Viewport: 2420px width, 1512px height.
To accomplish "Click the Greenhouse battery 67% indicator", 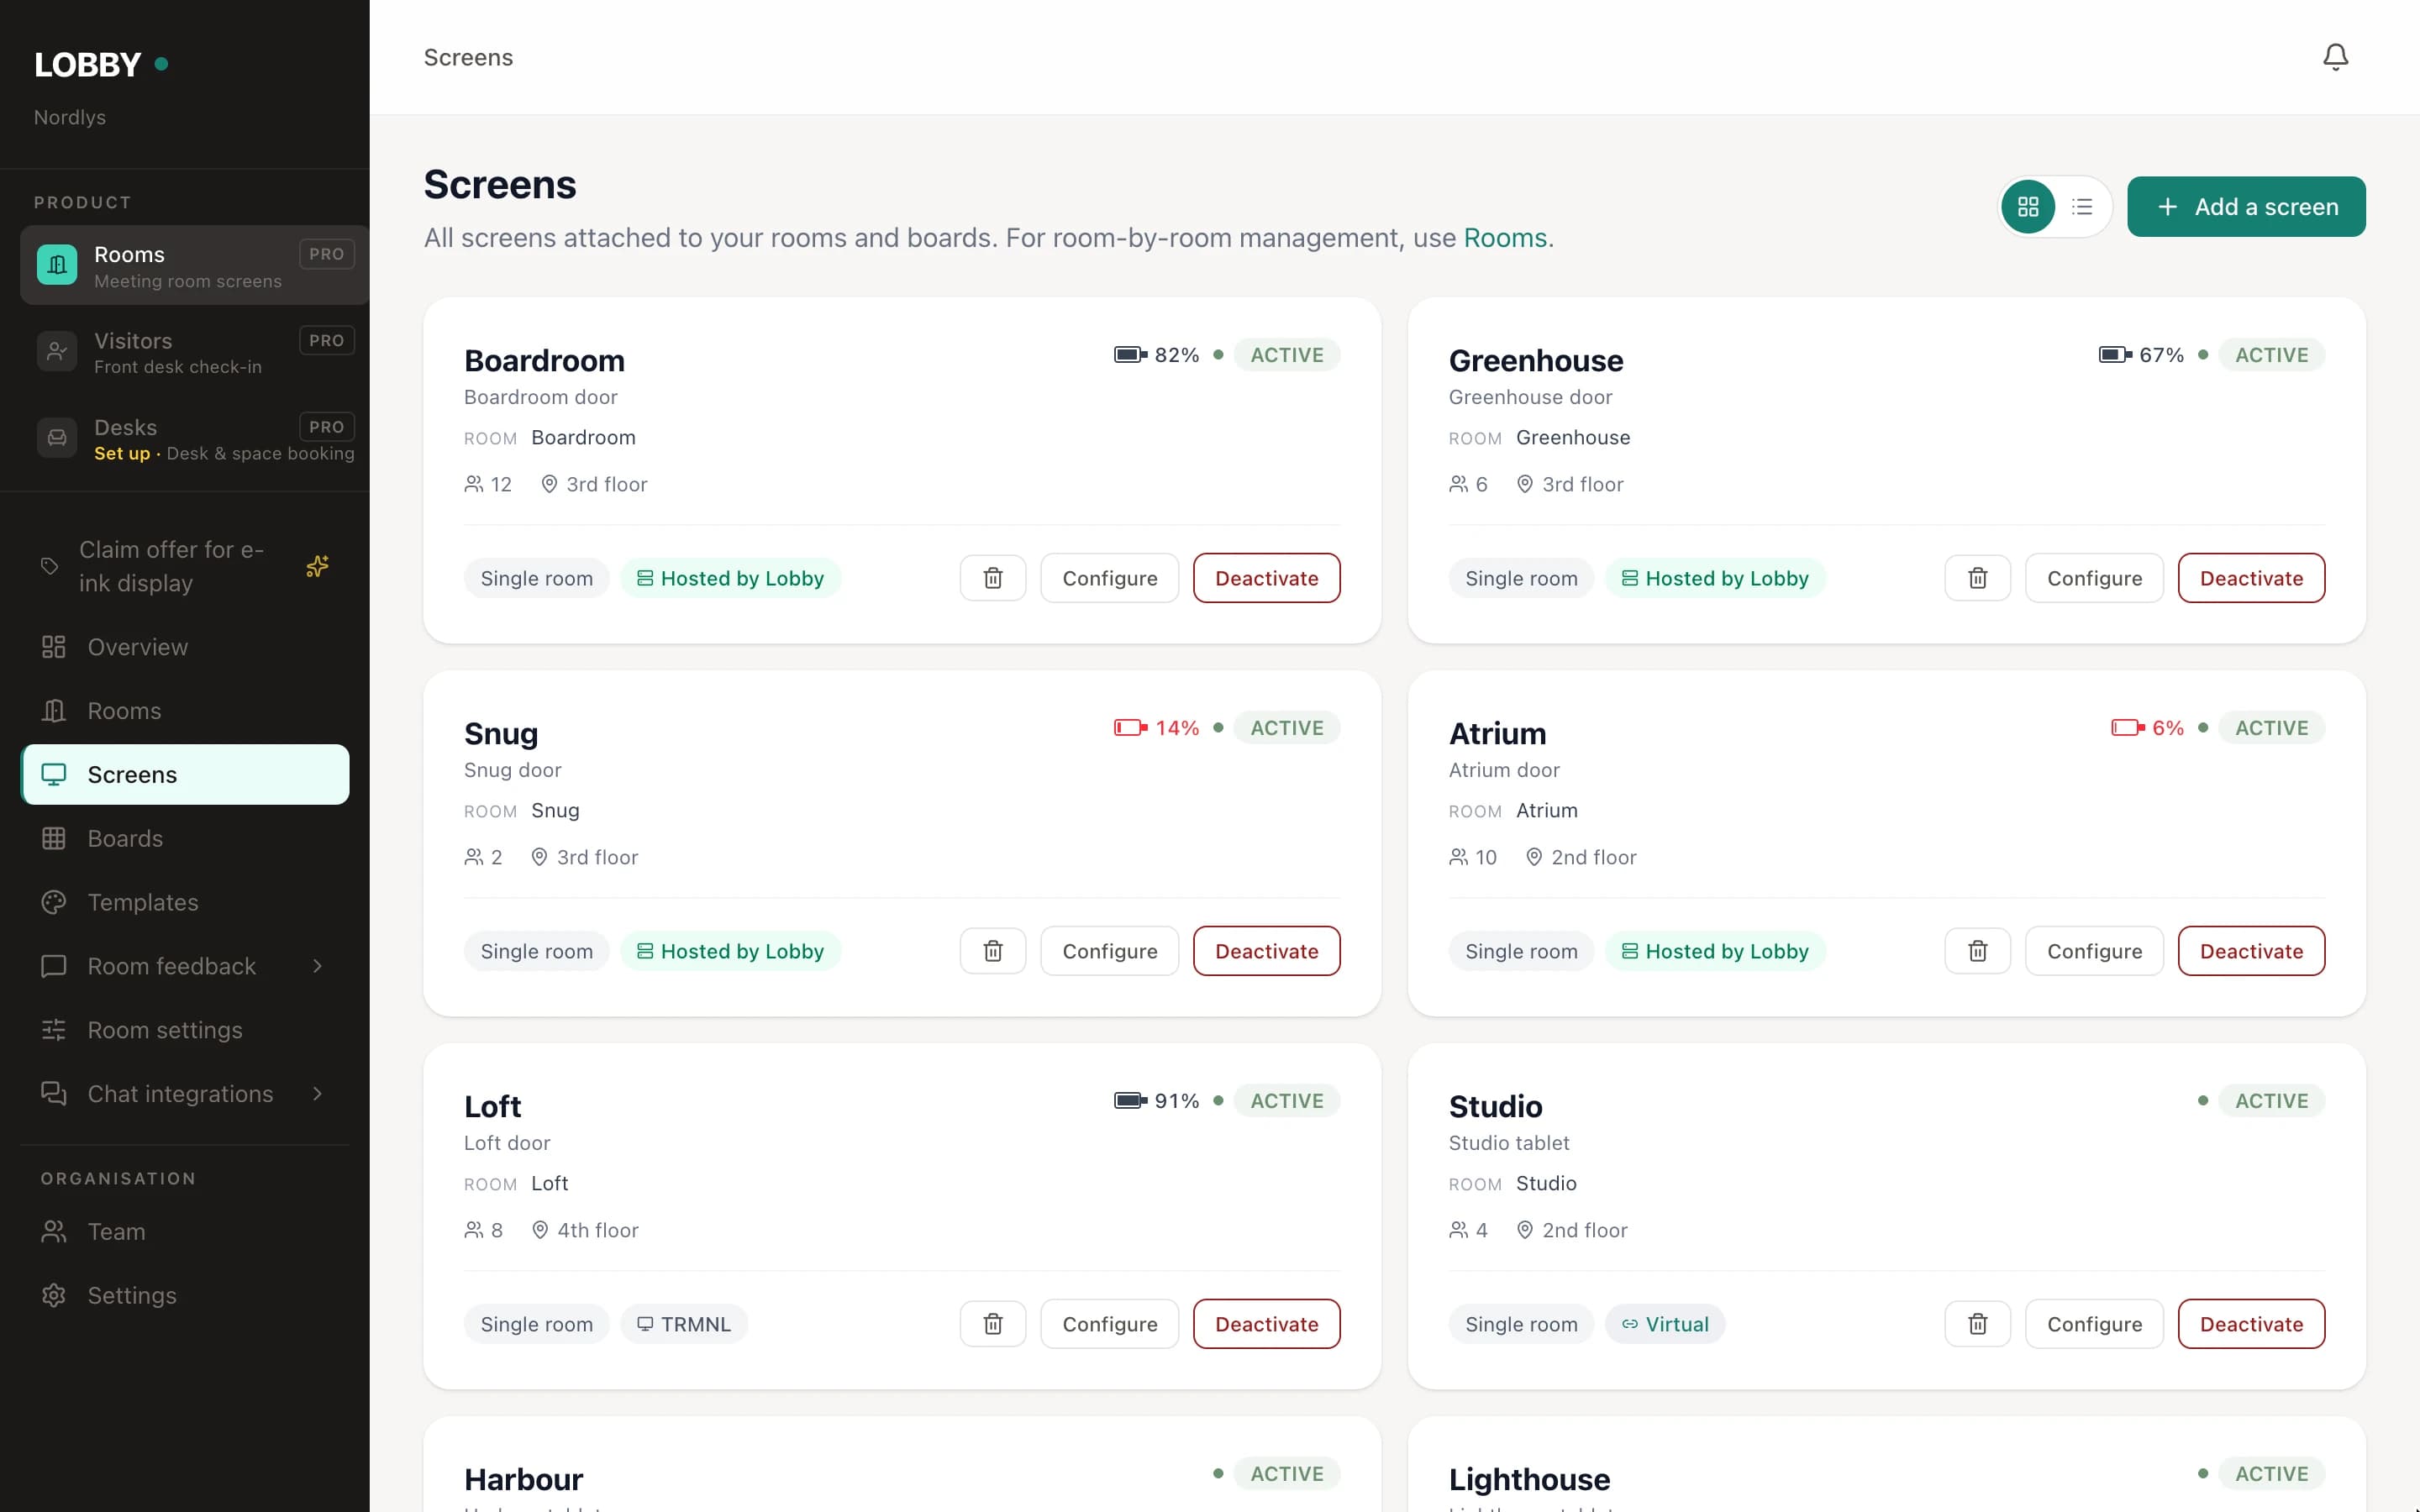I will tap(2141, 355).
